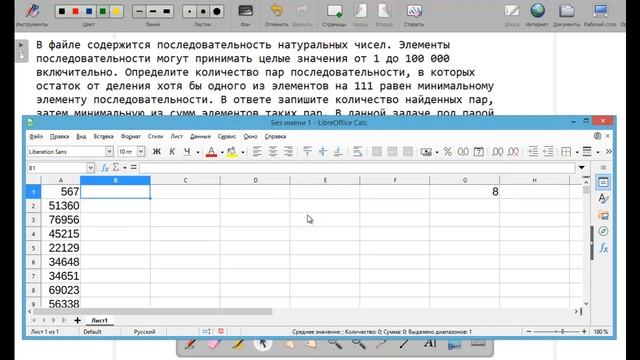Open the Инструменты pen tools icon
Screen dimensions: 640x360
tap(32, 11)
